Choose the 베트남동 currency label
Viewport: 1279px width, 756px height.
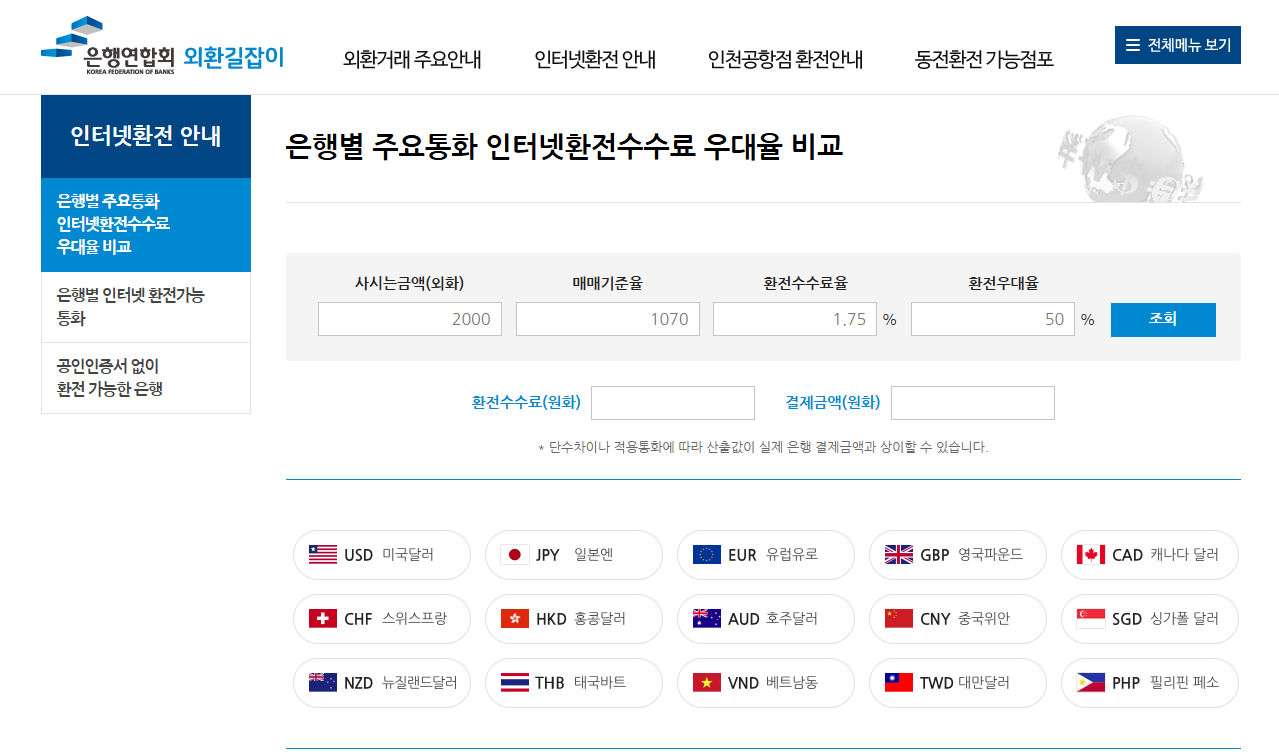coord(792,683)
